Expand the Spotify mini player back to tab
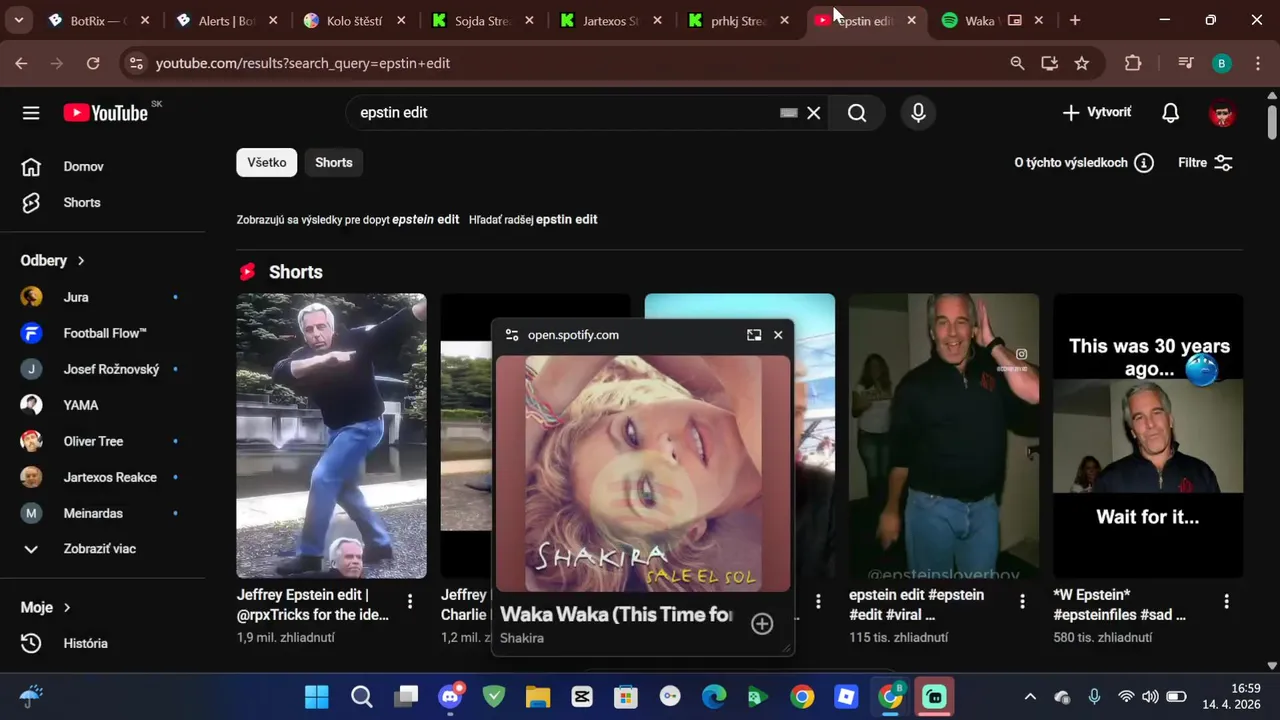The image size is (1280, 720). [x=754, y=335]
